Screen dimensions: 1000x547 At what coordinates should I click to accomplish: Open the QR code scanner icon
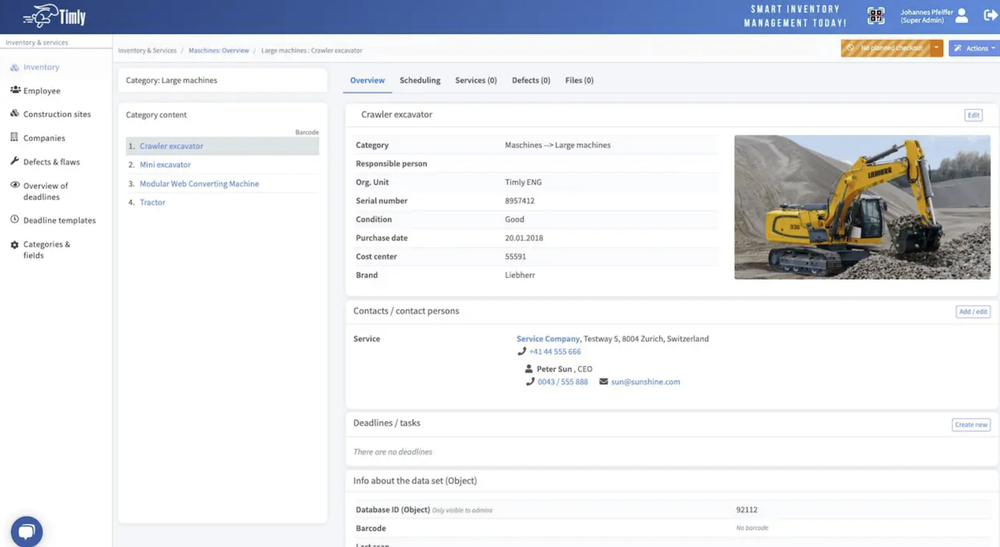pos(876,15)
